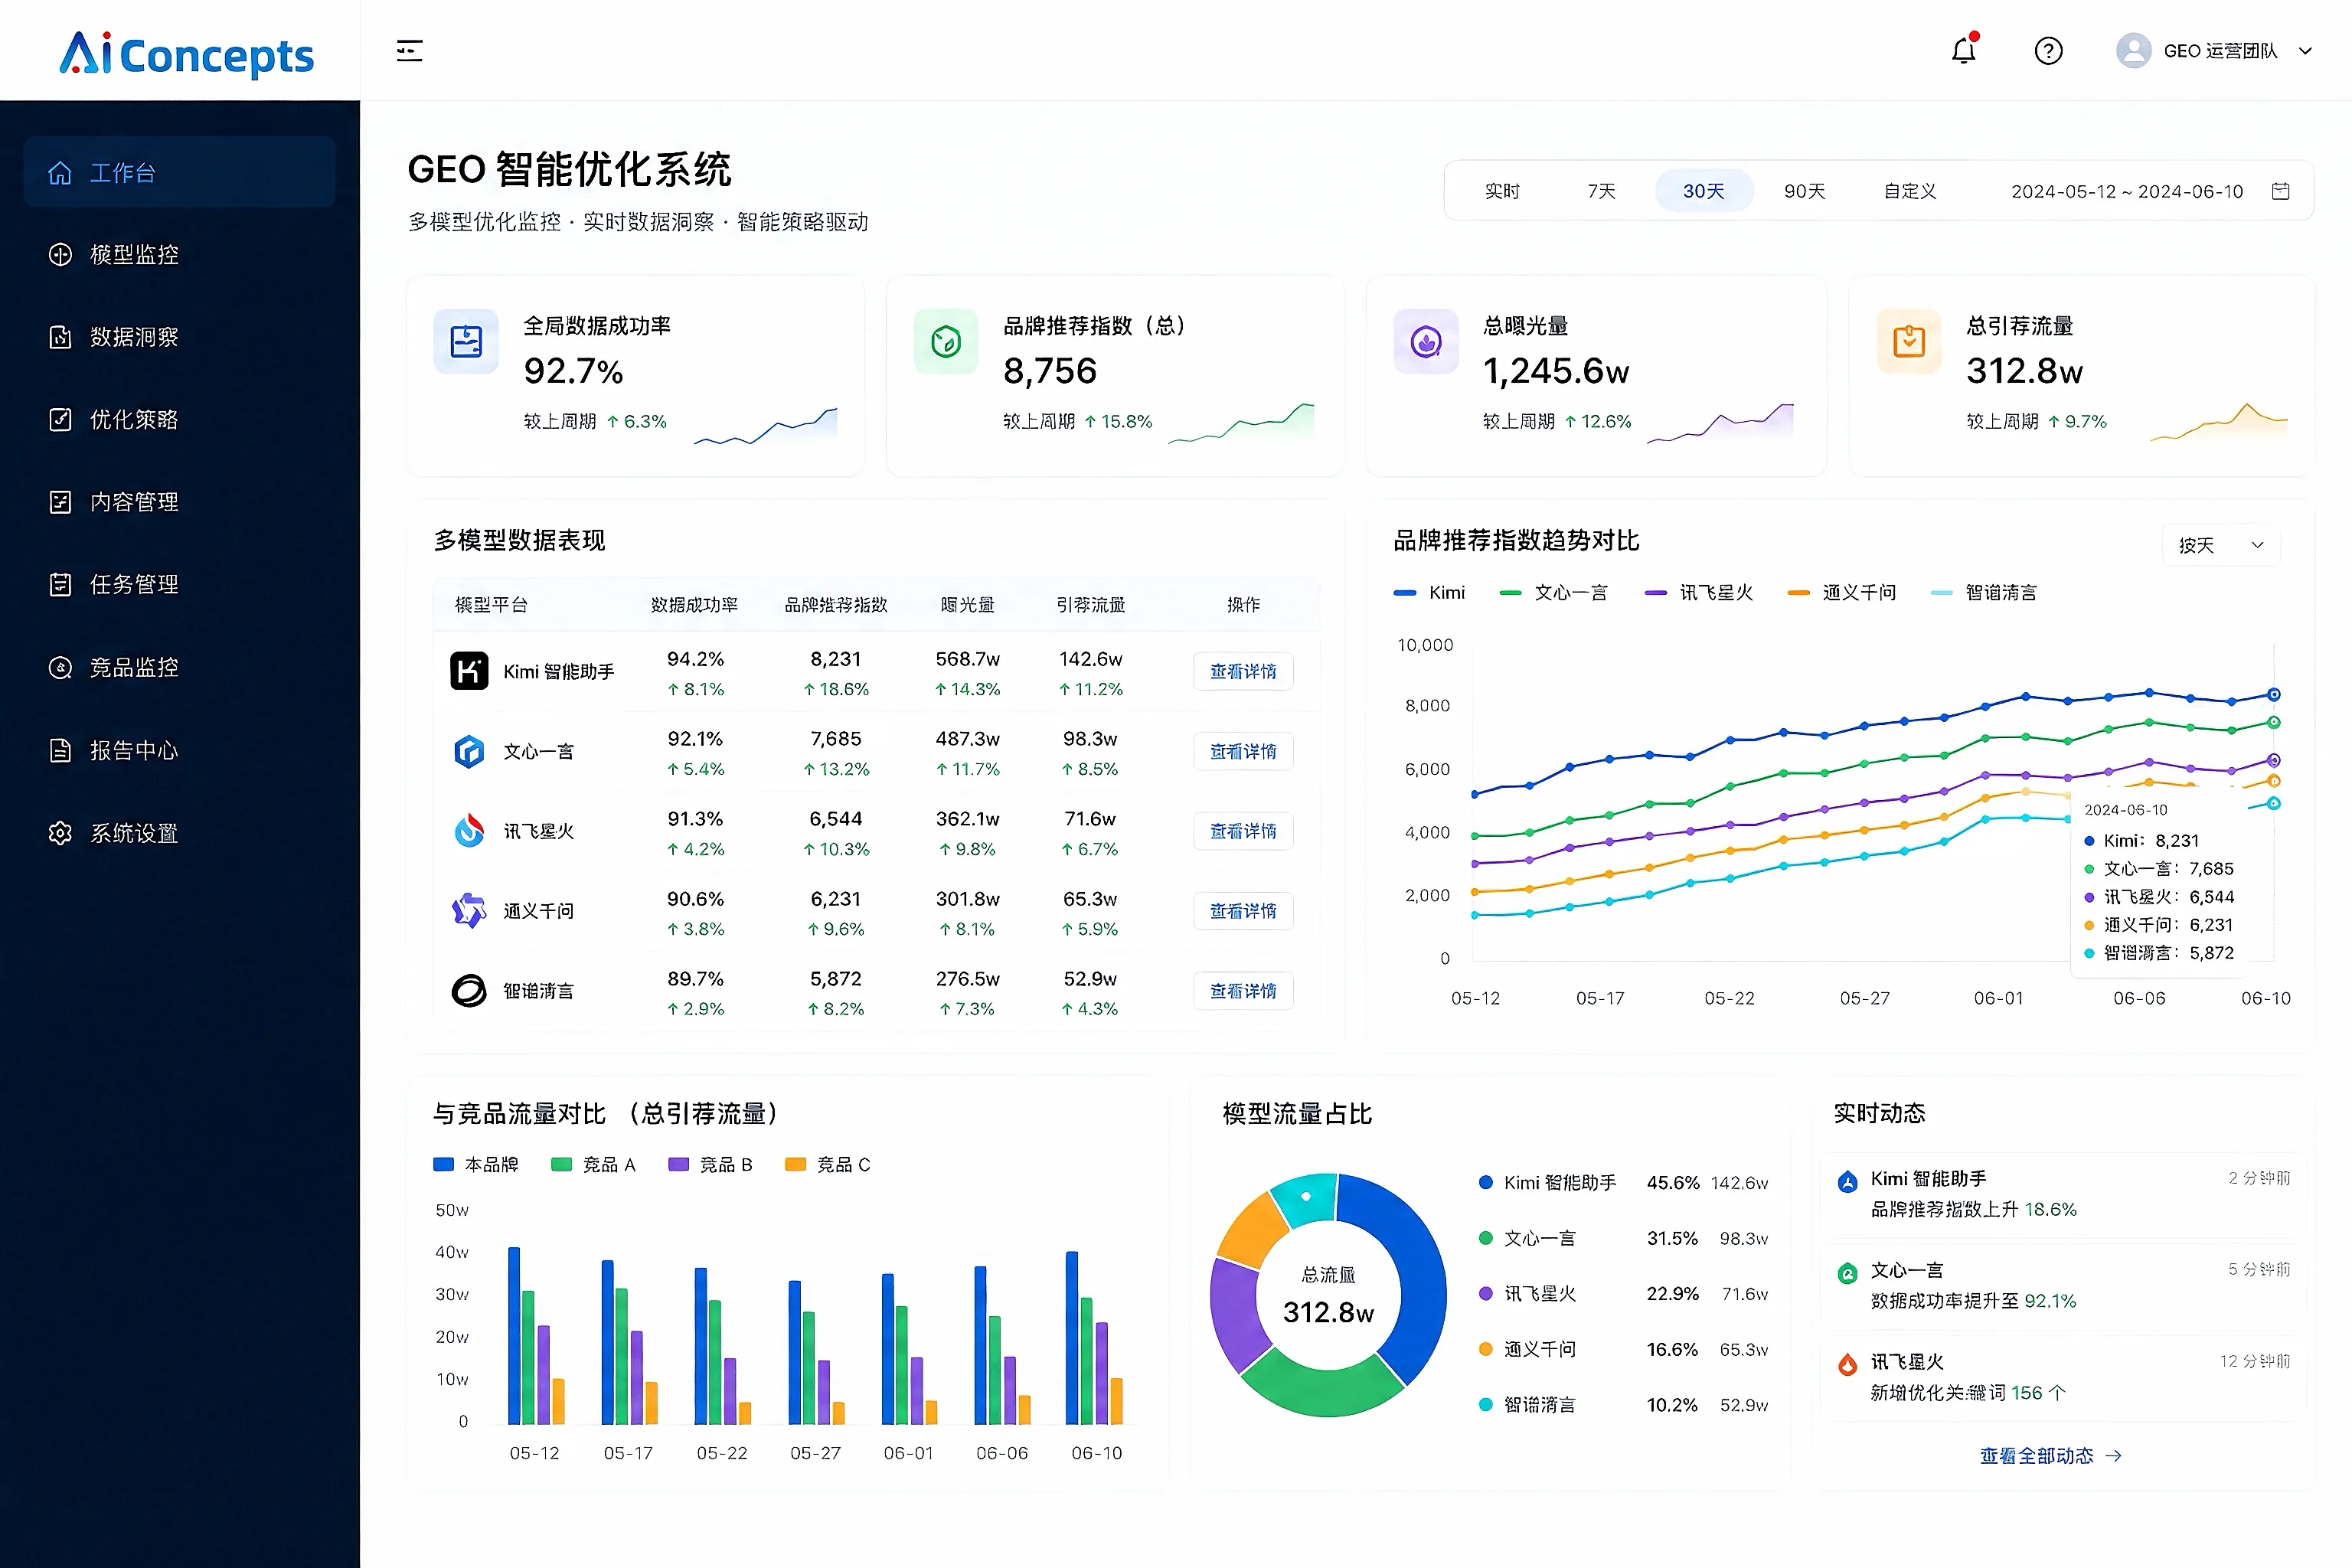The image size is (2352, 1568).
Task: Toggle 竞品 B series in bar chart legend
Action: click(711, 1164)
